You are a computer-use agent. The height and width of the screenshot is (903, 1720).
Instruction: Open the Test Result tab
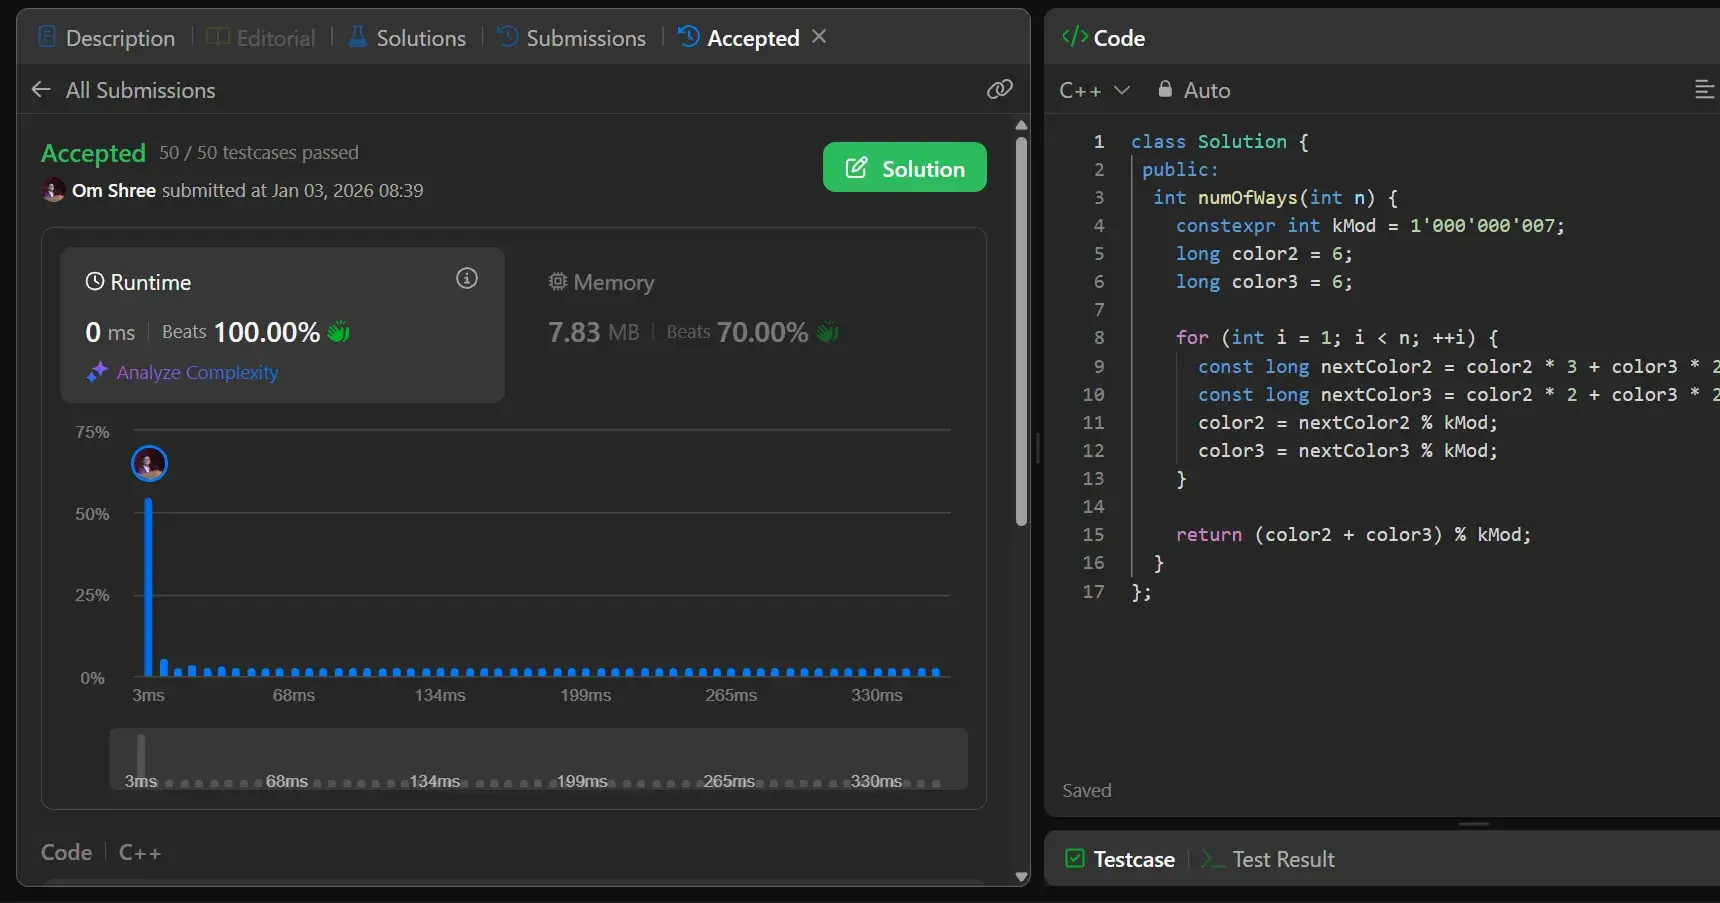pyautogui.click(x=1268, y=859)
